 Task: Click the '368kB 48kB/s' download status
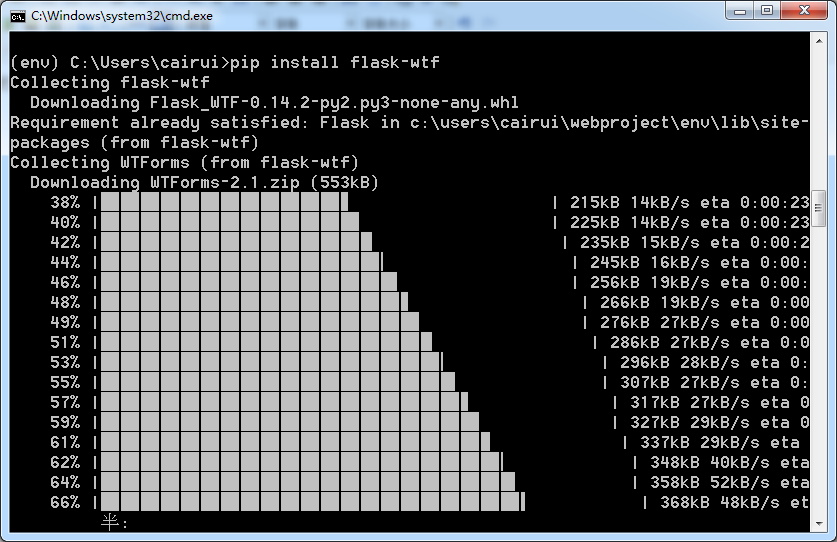click(720, 502)
